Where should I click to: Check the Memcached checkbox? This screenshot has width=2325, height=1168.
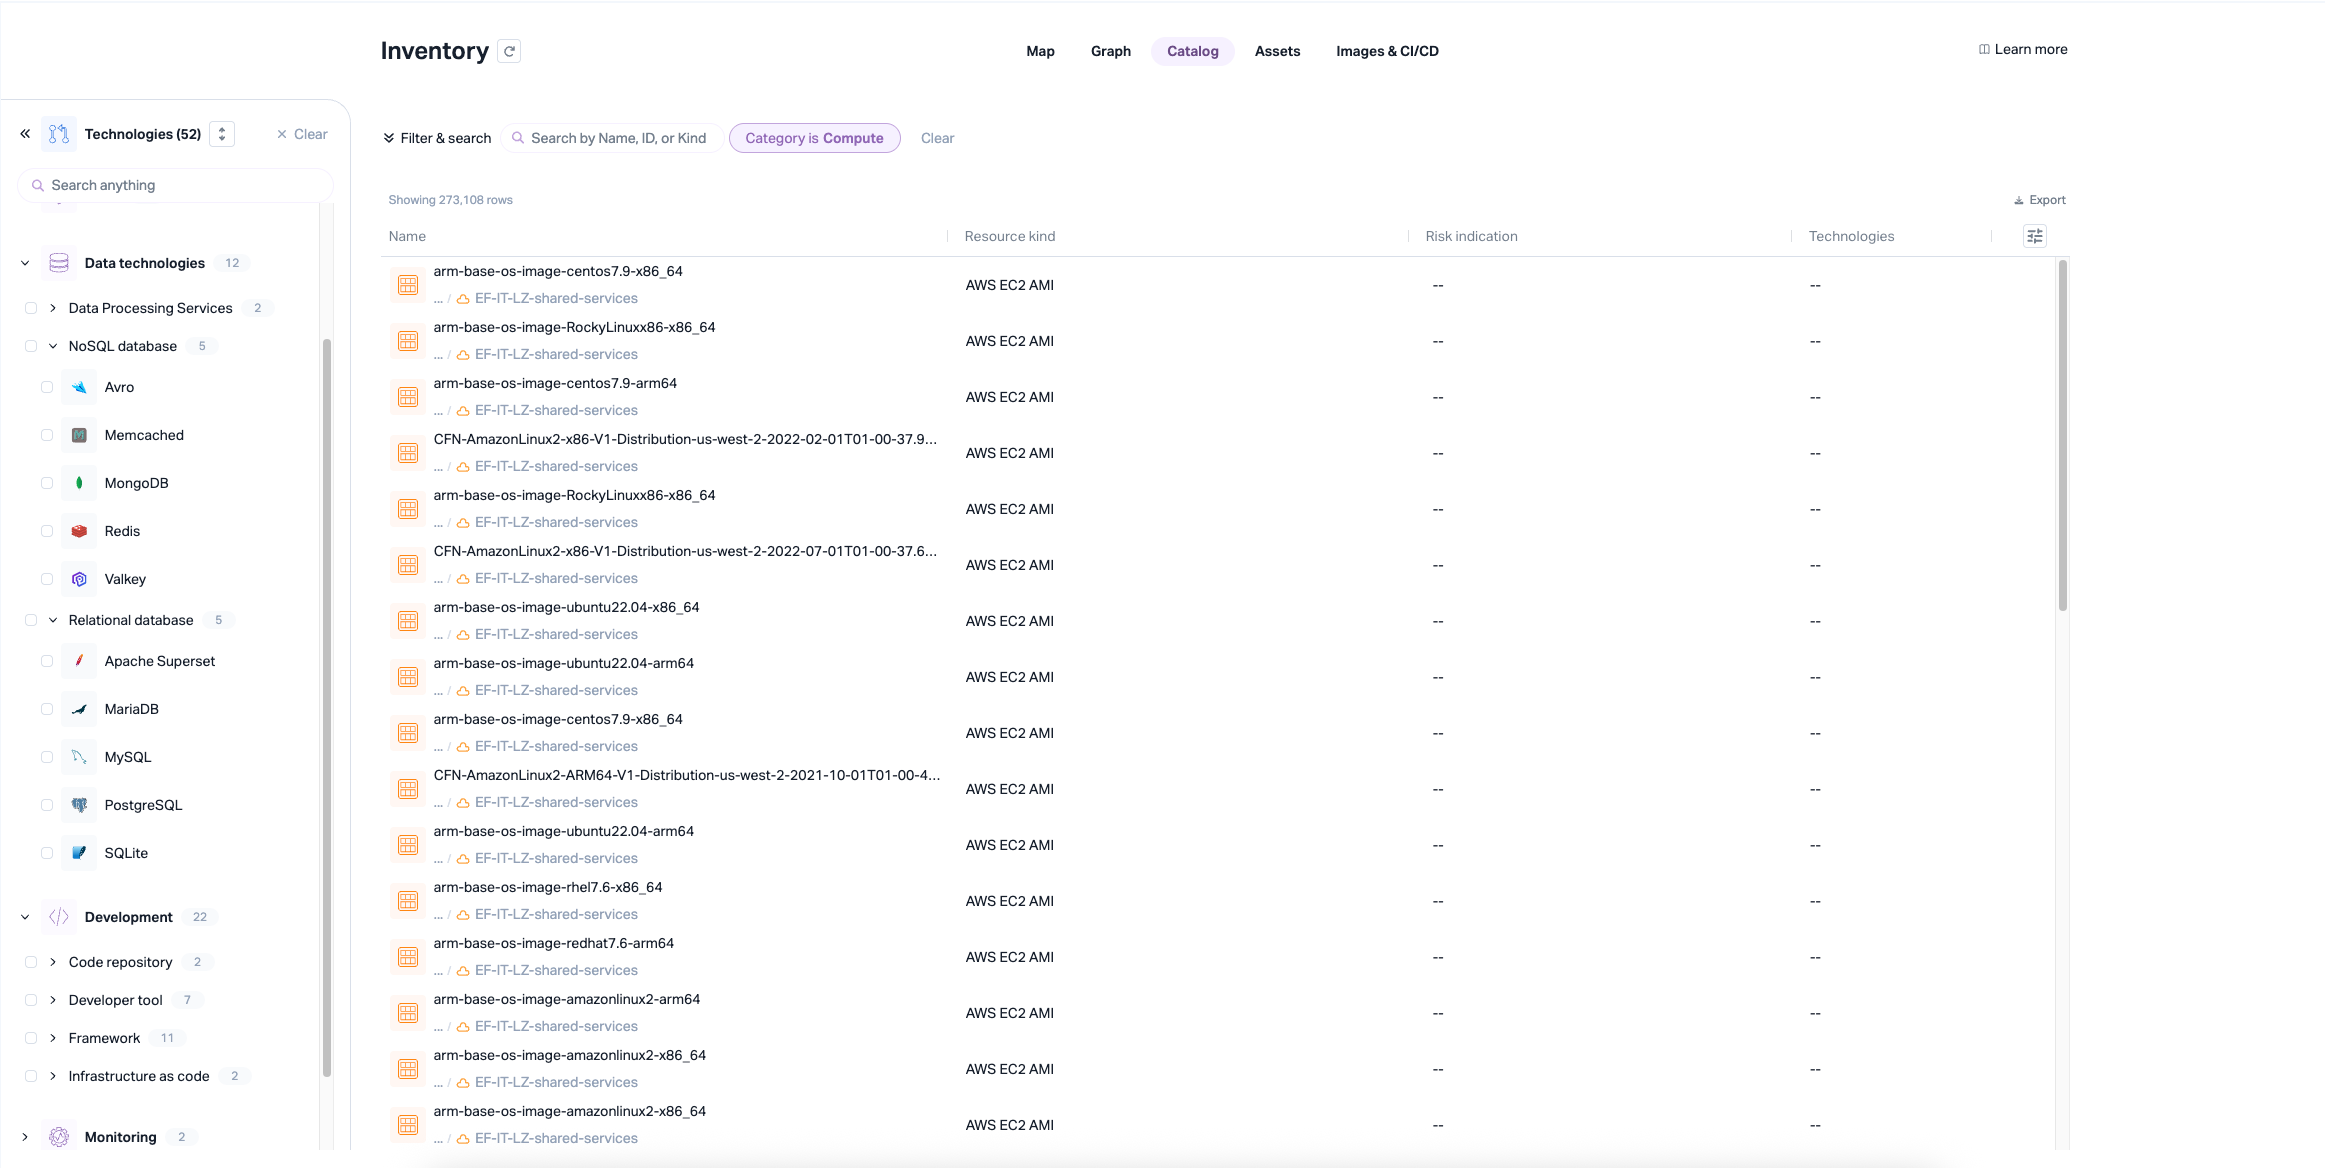pyautogui.click(x=47, y=435)
